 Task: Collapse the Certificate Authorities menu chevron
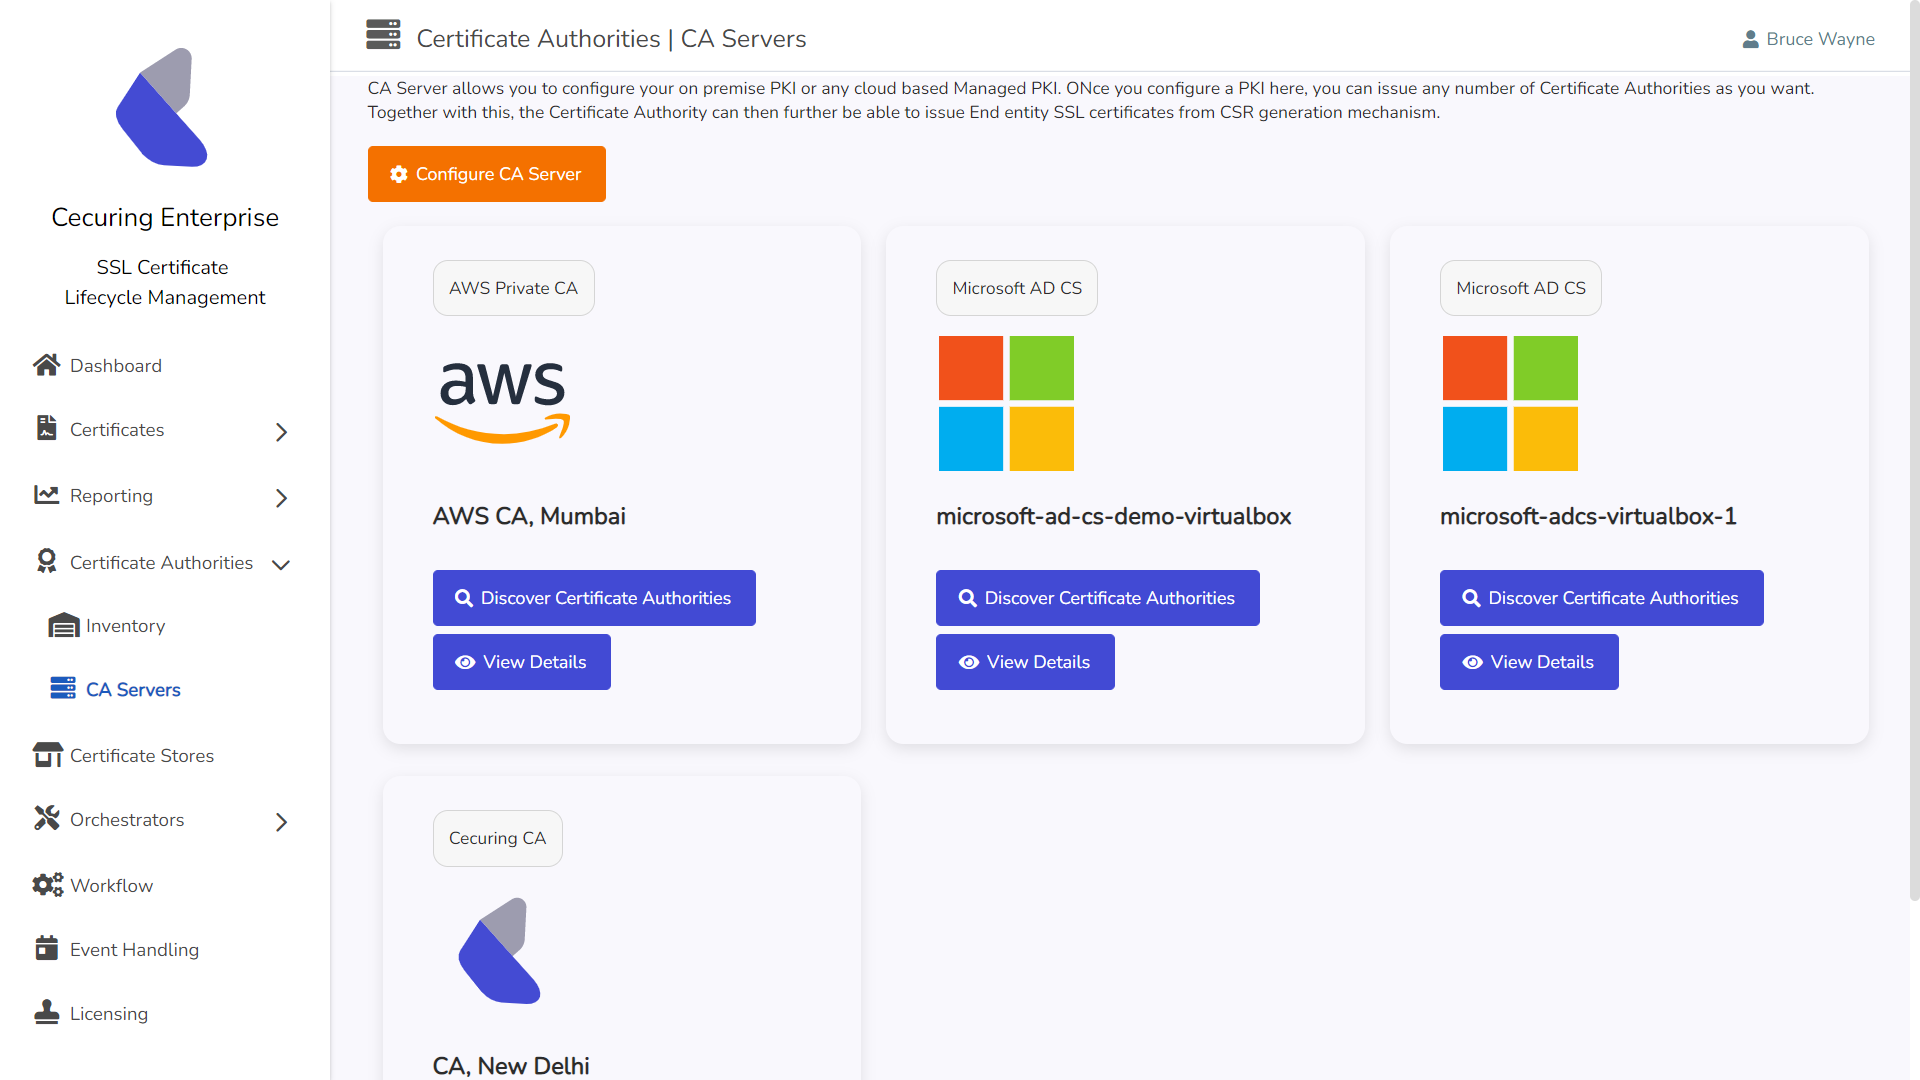[x=281, y=565]
